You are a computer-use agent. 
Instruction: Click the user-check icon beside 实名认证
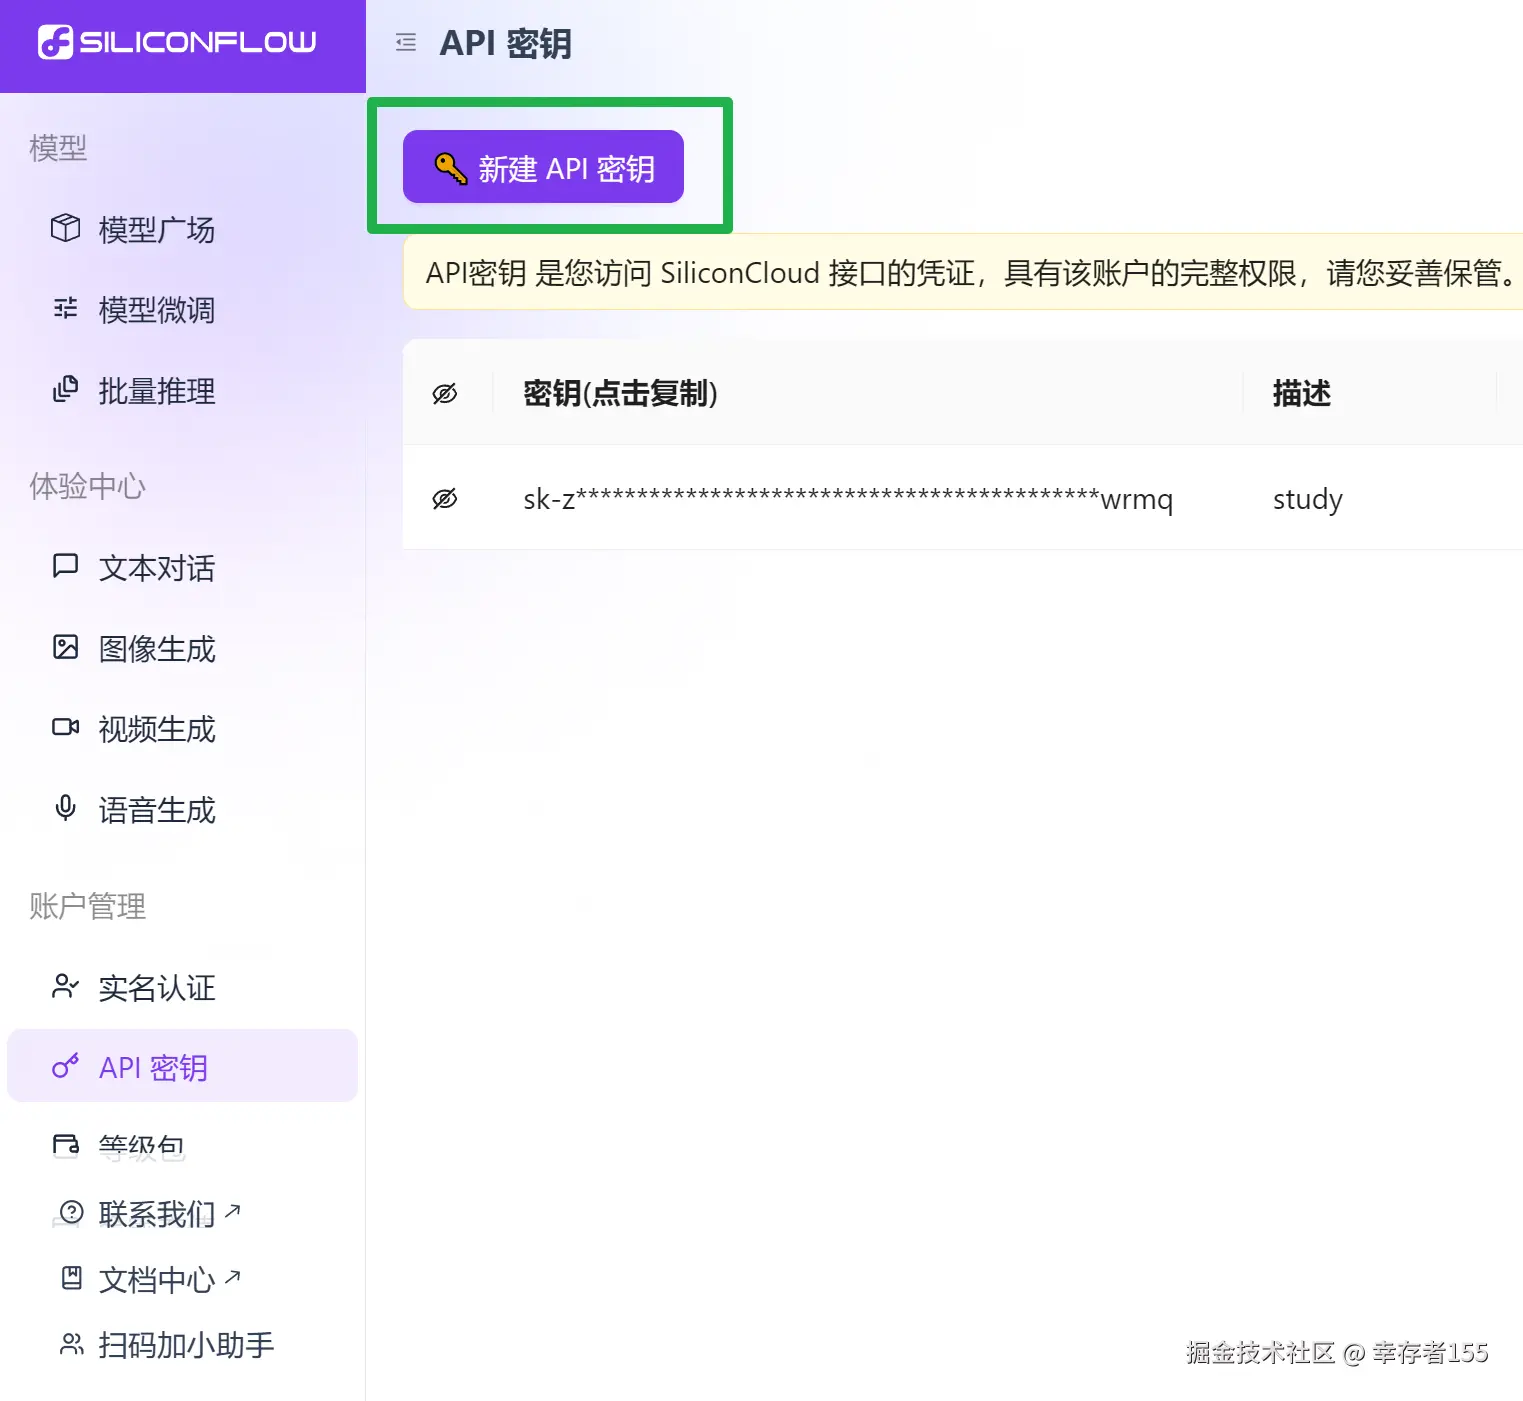coord(66,986)
